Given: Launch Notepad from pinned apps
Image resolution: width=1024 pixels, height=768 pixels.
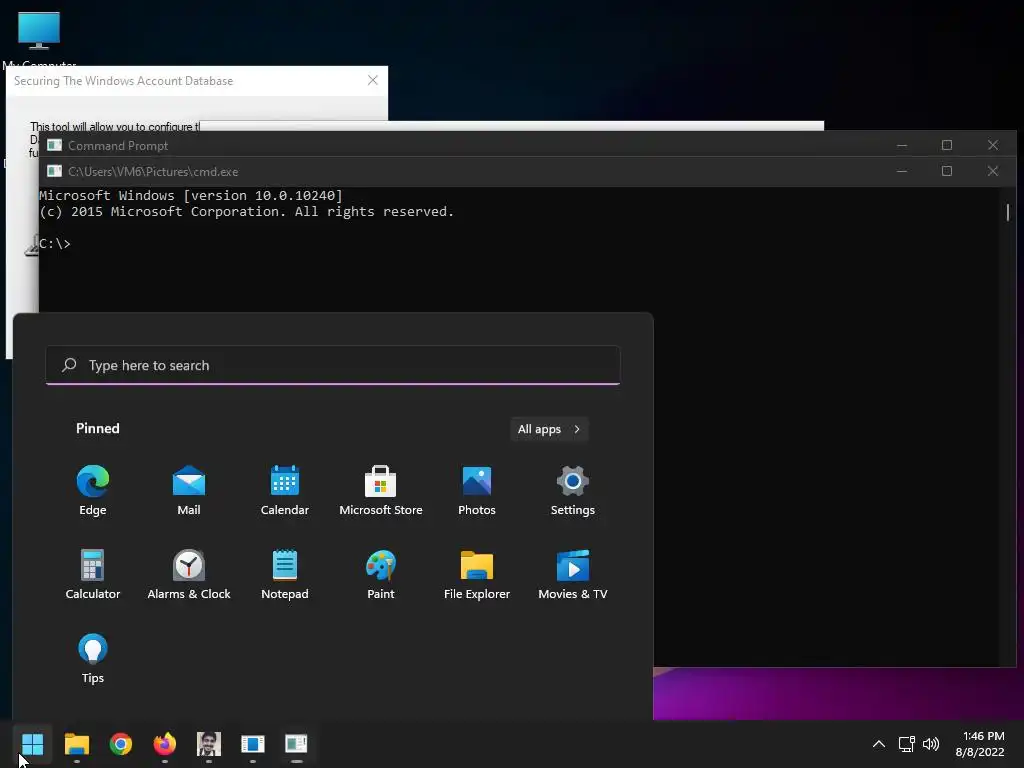Looking at the screenshot, I should point(285,575).
